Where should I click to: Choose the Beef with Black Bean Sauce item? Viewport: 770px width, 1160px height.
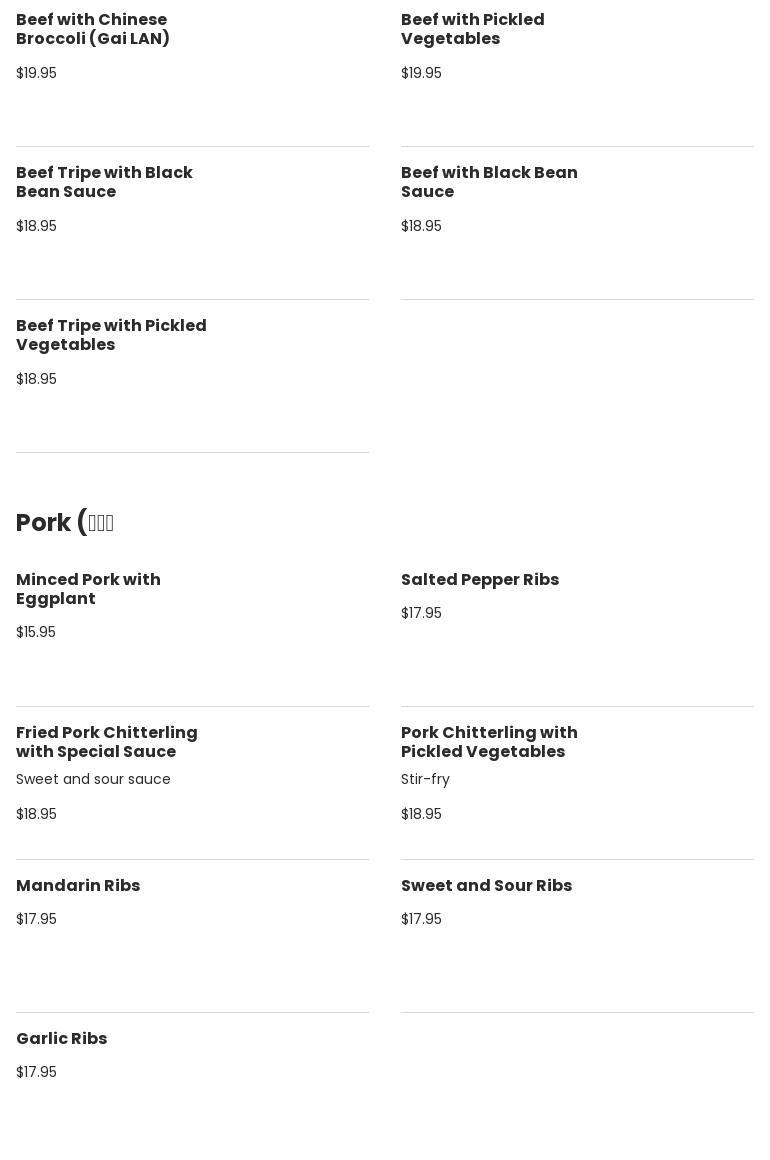[489, 182]
